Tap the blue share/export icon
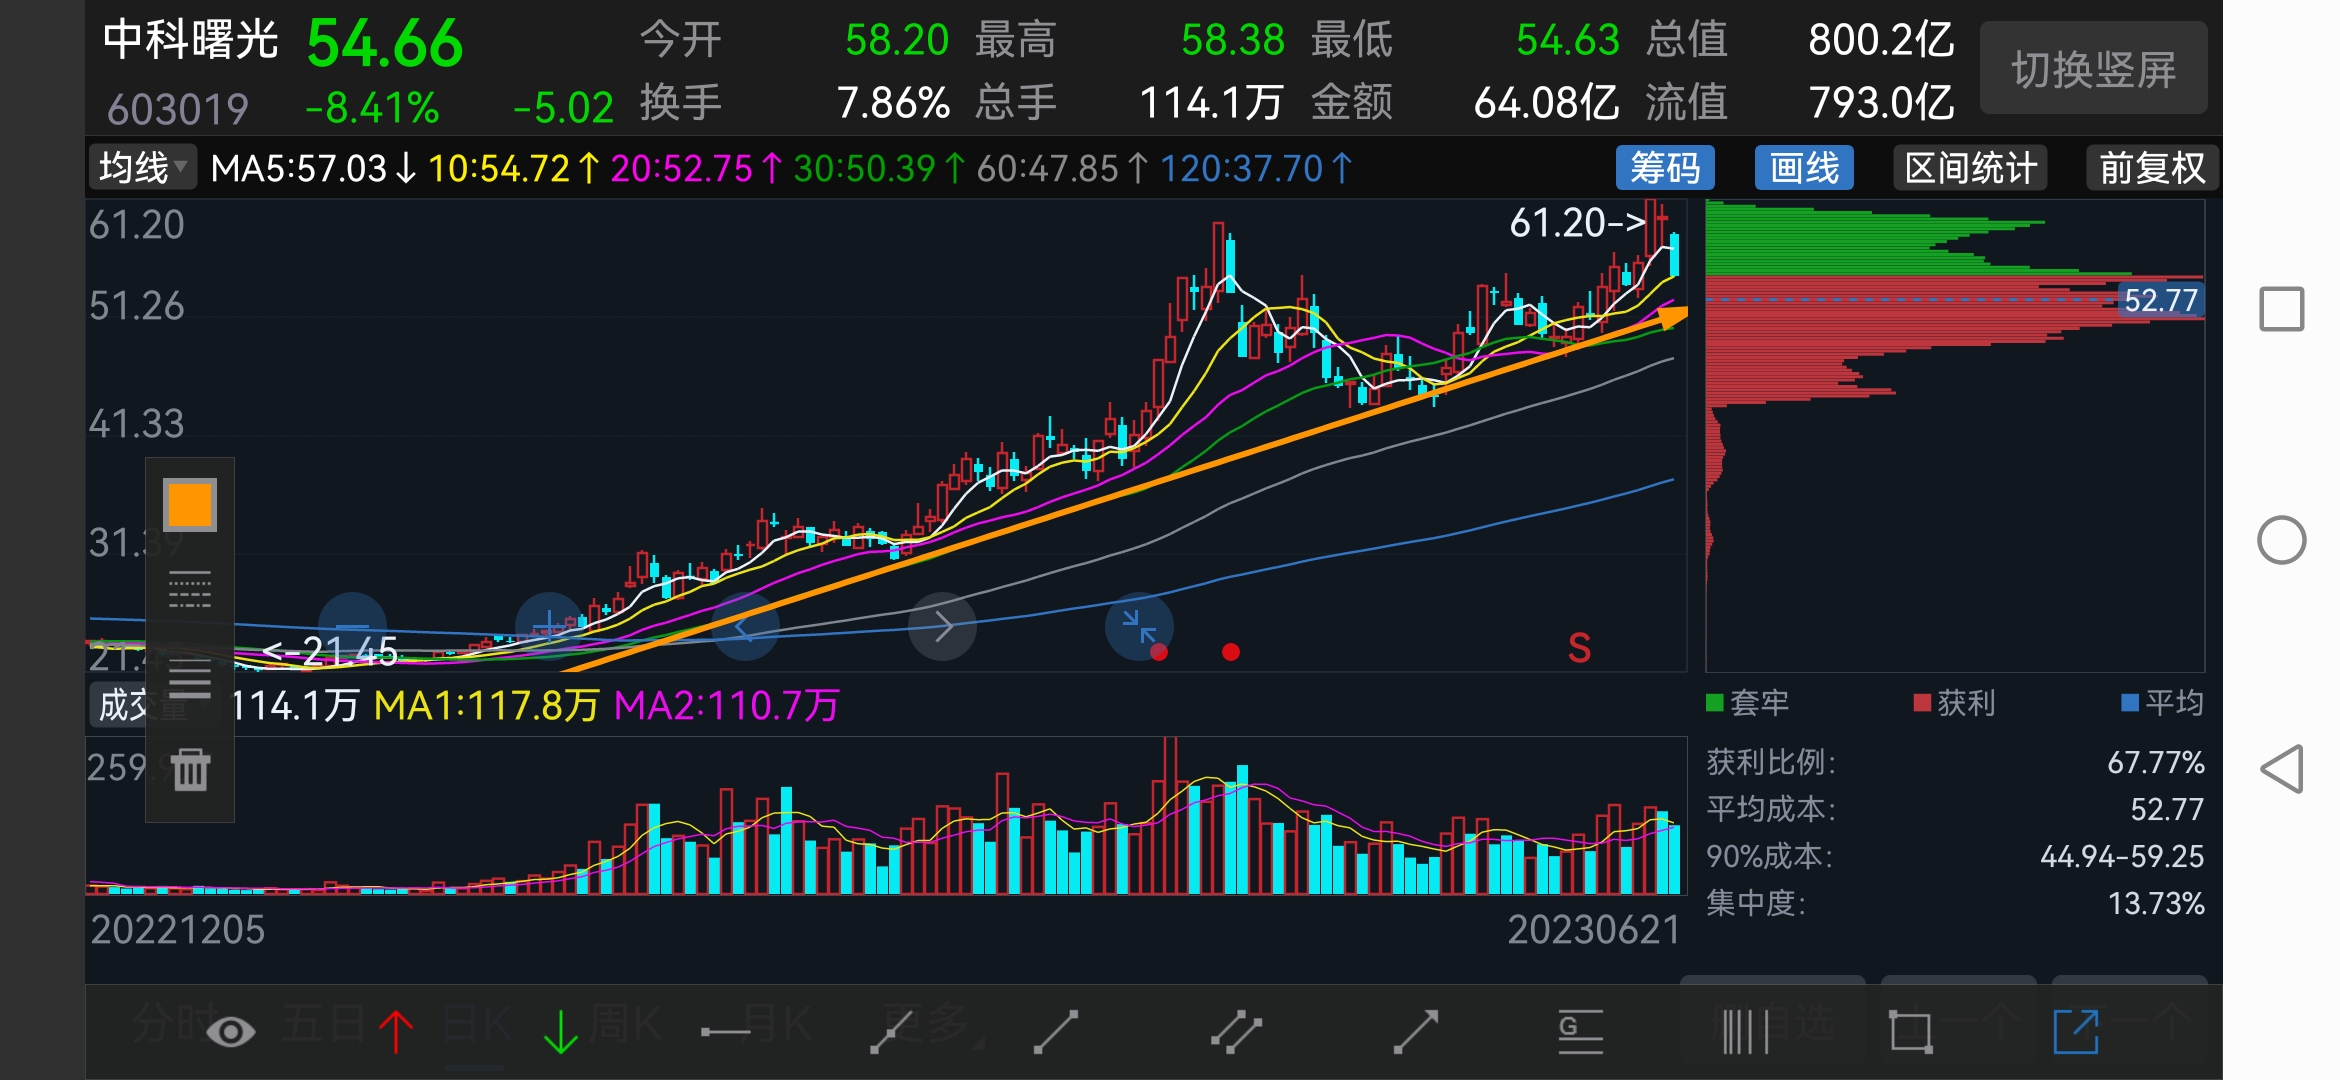Image resolution: width=2340 pixels, height=1080 pixels. [x=2076, y=1031]
